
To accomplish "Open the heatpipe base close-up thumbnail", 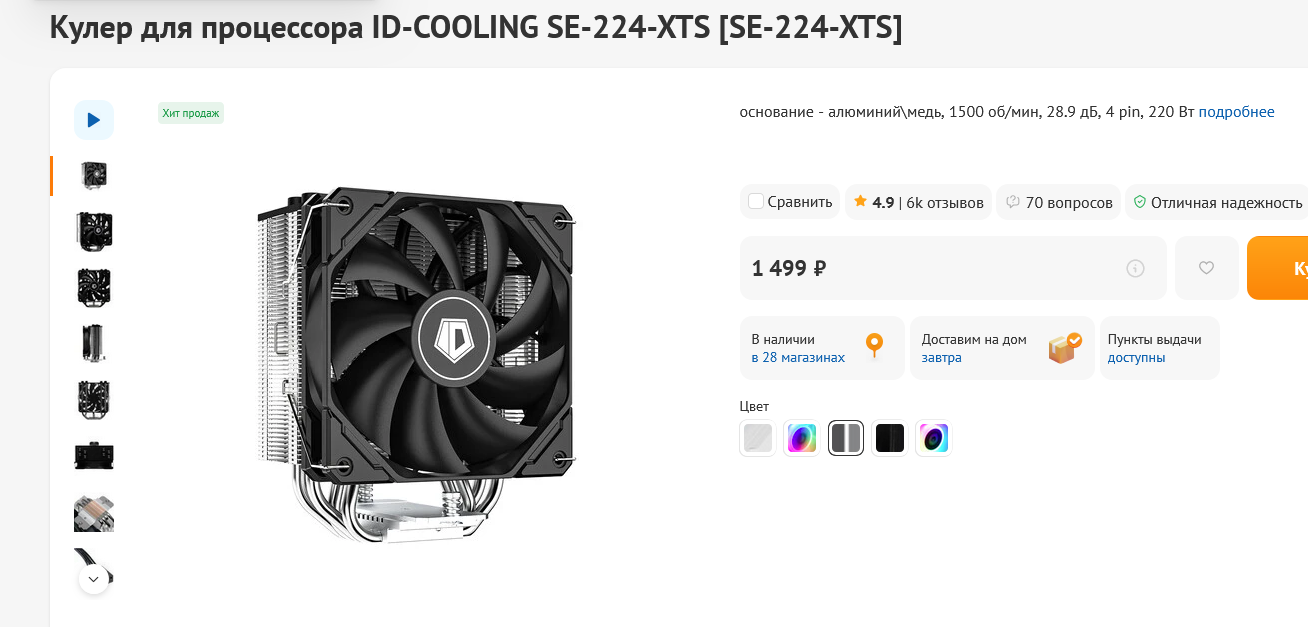I will pos(94,512).
